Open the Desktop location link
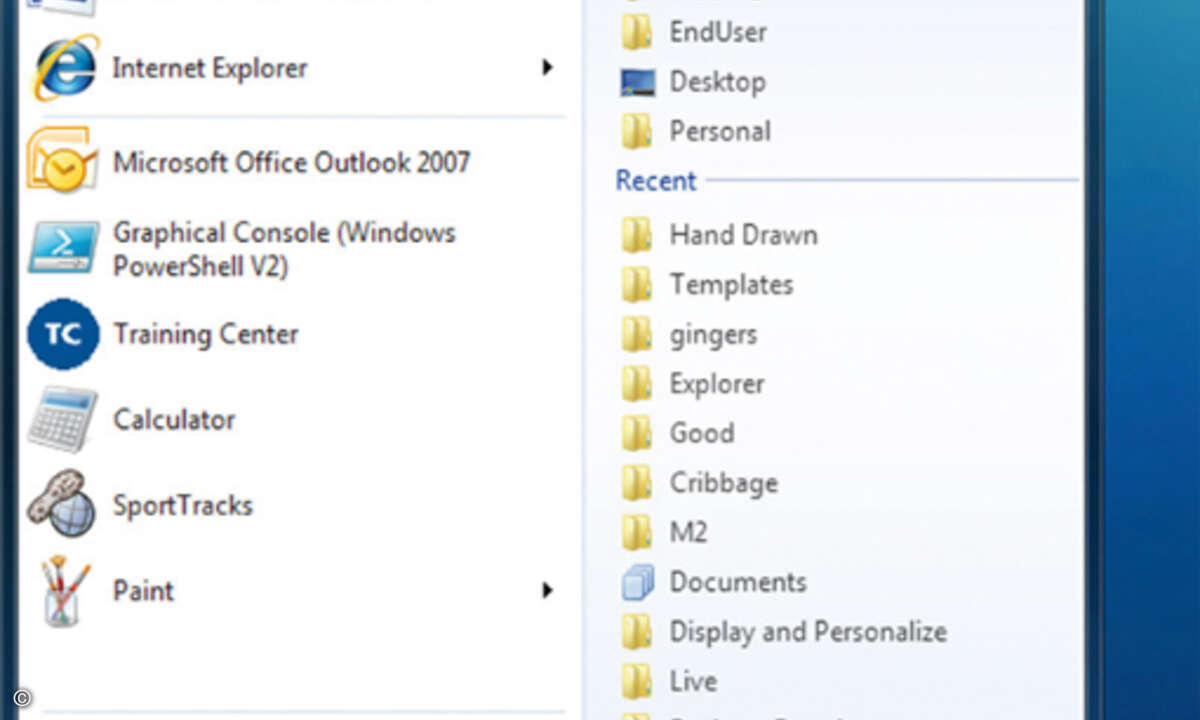Viewport: 1200px width, 720px height. tap(717, 82)
